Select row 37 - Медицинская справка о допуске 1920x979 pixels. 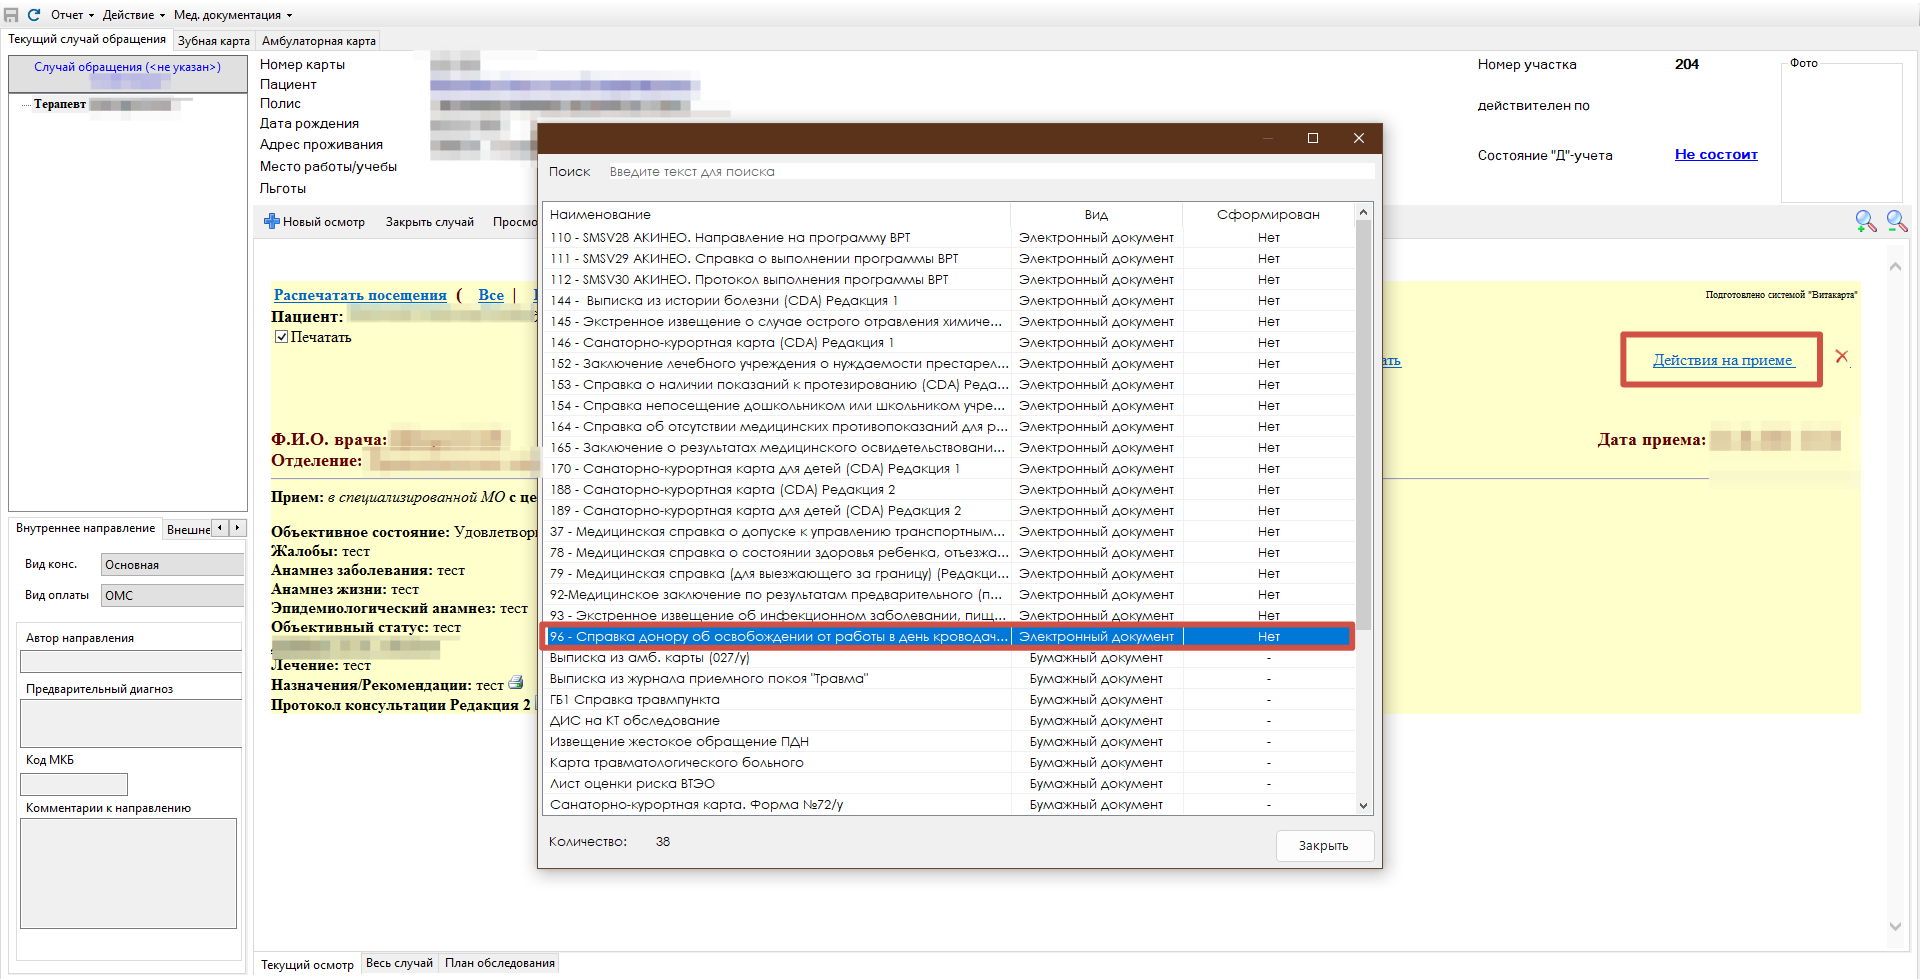[948, 531]
